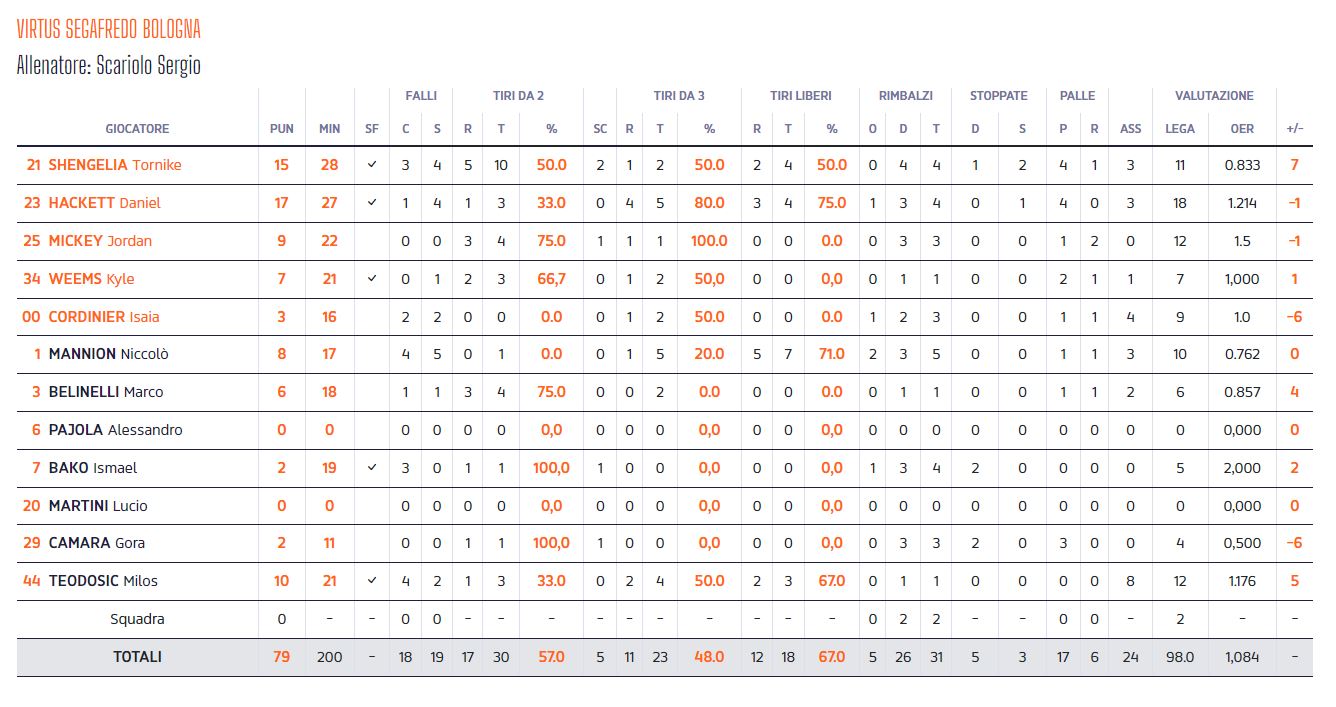Click the MIN column header
The height and width of the screenshot is (707, 1336).
coord(329,128)
